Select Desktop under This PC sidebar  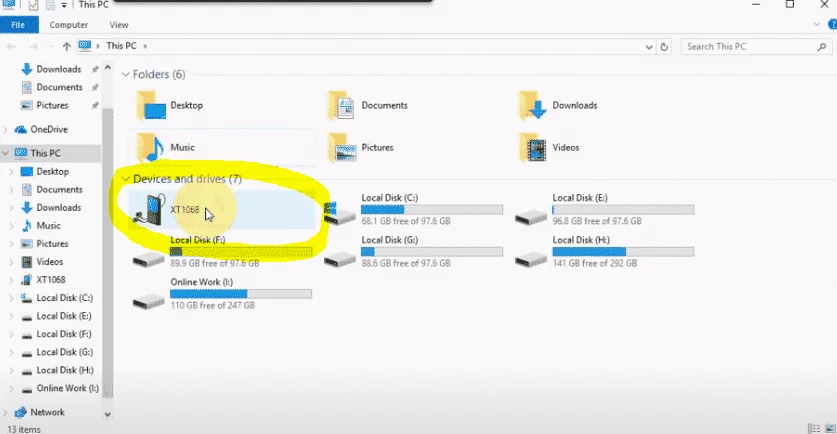pos(52,172)
